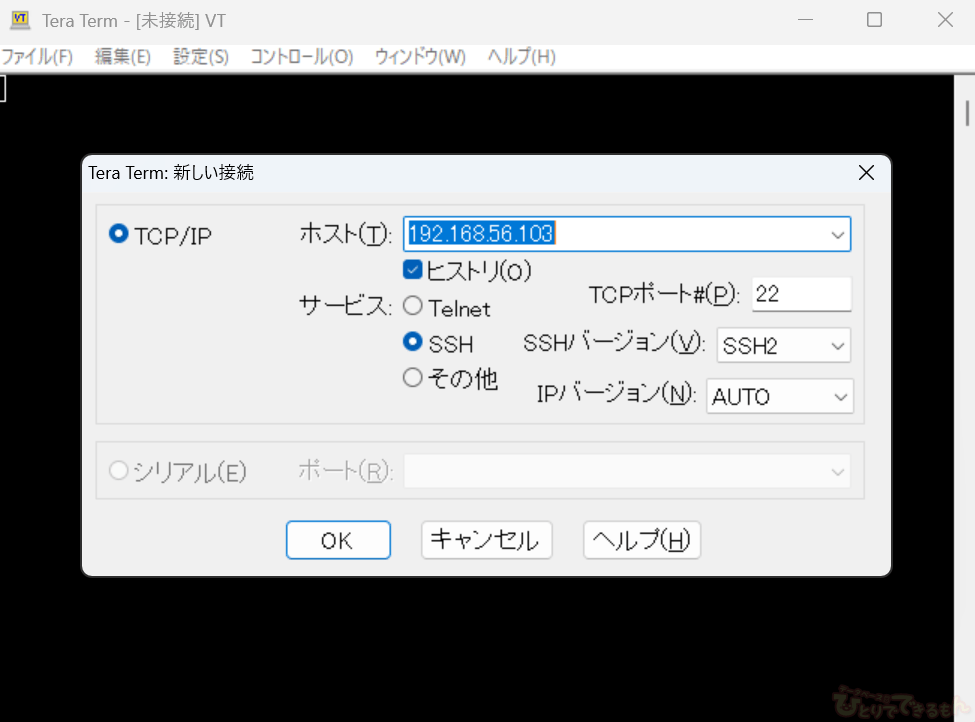This screenshot has width=975, height=722.
Task: Click the ヘルプ(H) dialog button
Action: tap(641, 540)
